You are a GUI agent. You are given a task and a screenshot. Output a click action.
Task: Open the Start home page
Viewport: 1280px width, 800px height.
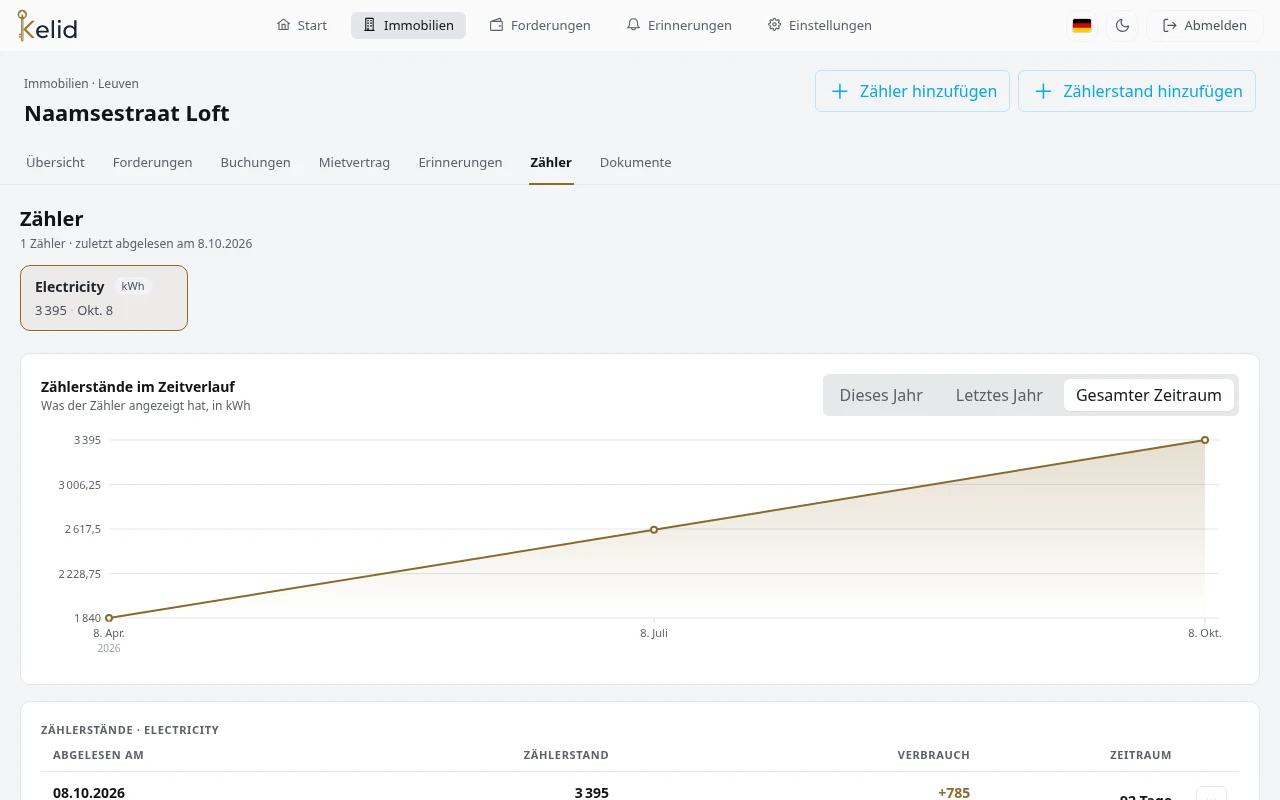[302, 25]
